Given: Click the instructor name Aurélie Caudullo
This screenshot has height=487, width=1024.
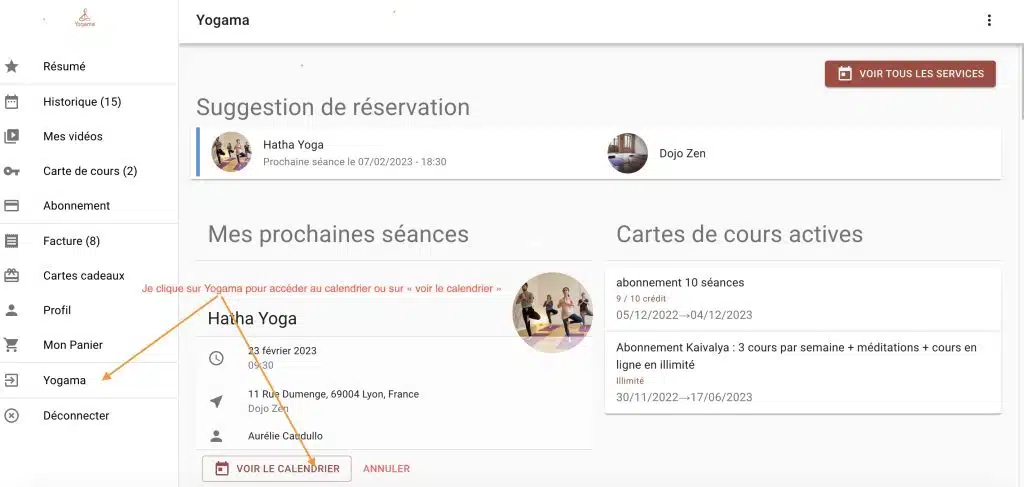Looking at the screenshot, I should click(285, 436).
